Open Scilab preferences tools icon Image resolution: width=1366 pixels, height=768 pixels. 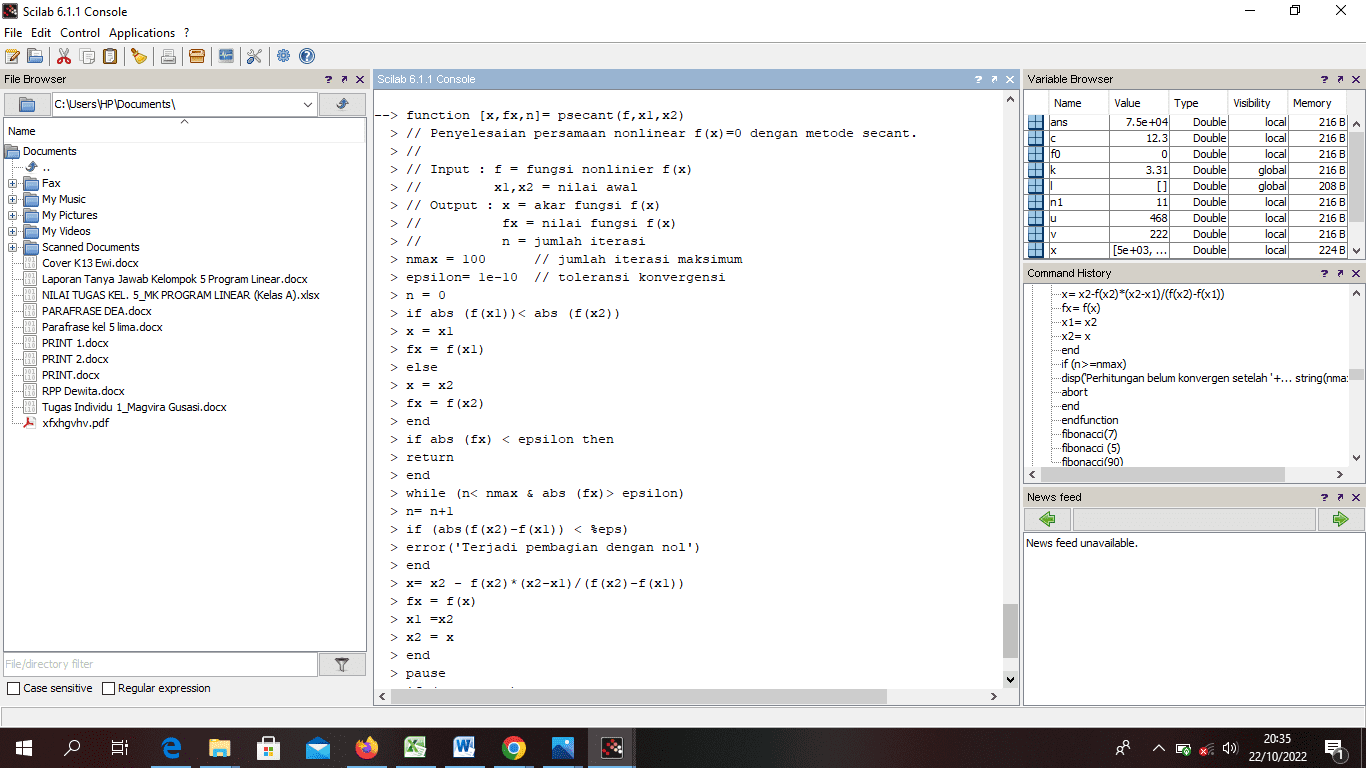tap(254, 56)
